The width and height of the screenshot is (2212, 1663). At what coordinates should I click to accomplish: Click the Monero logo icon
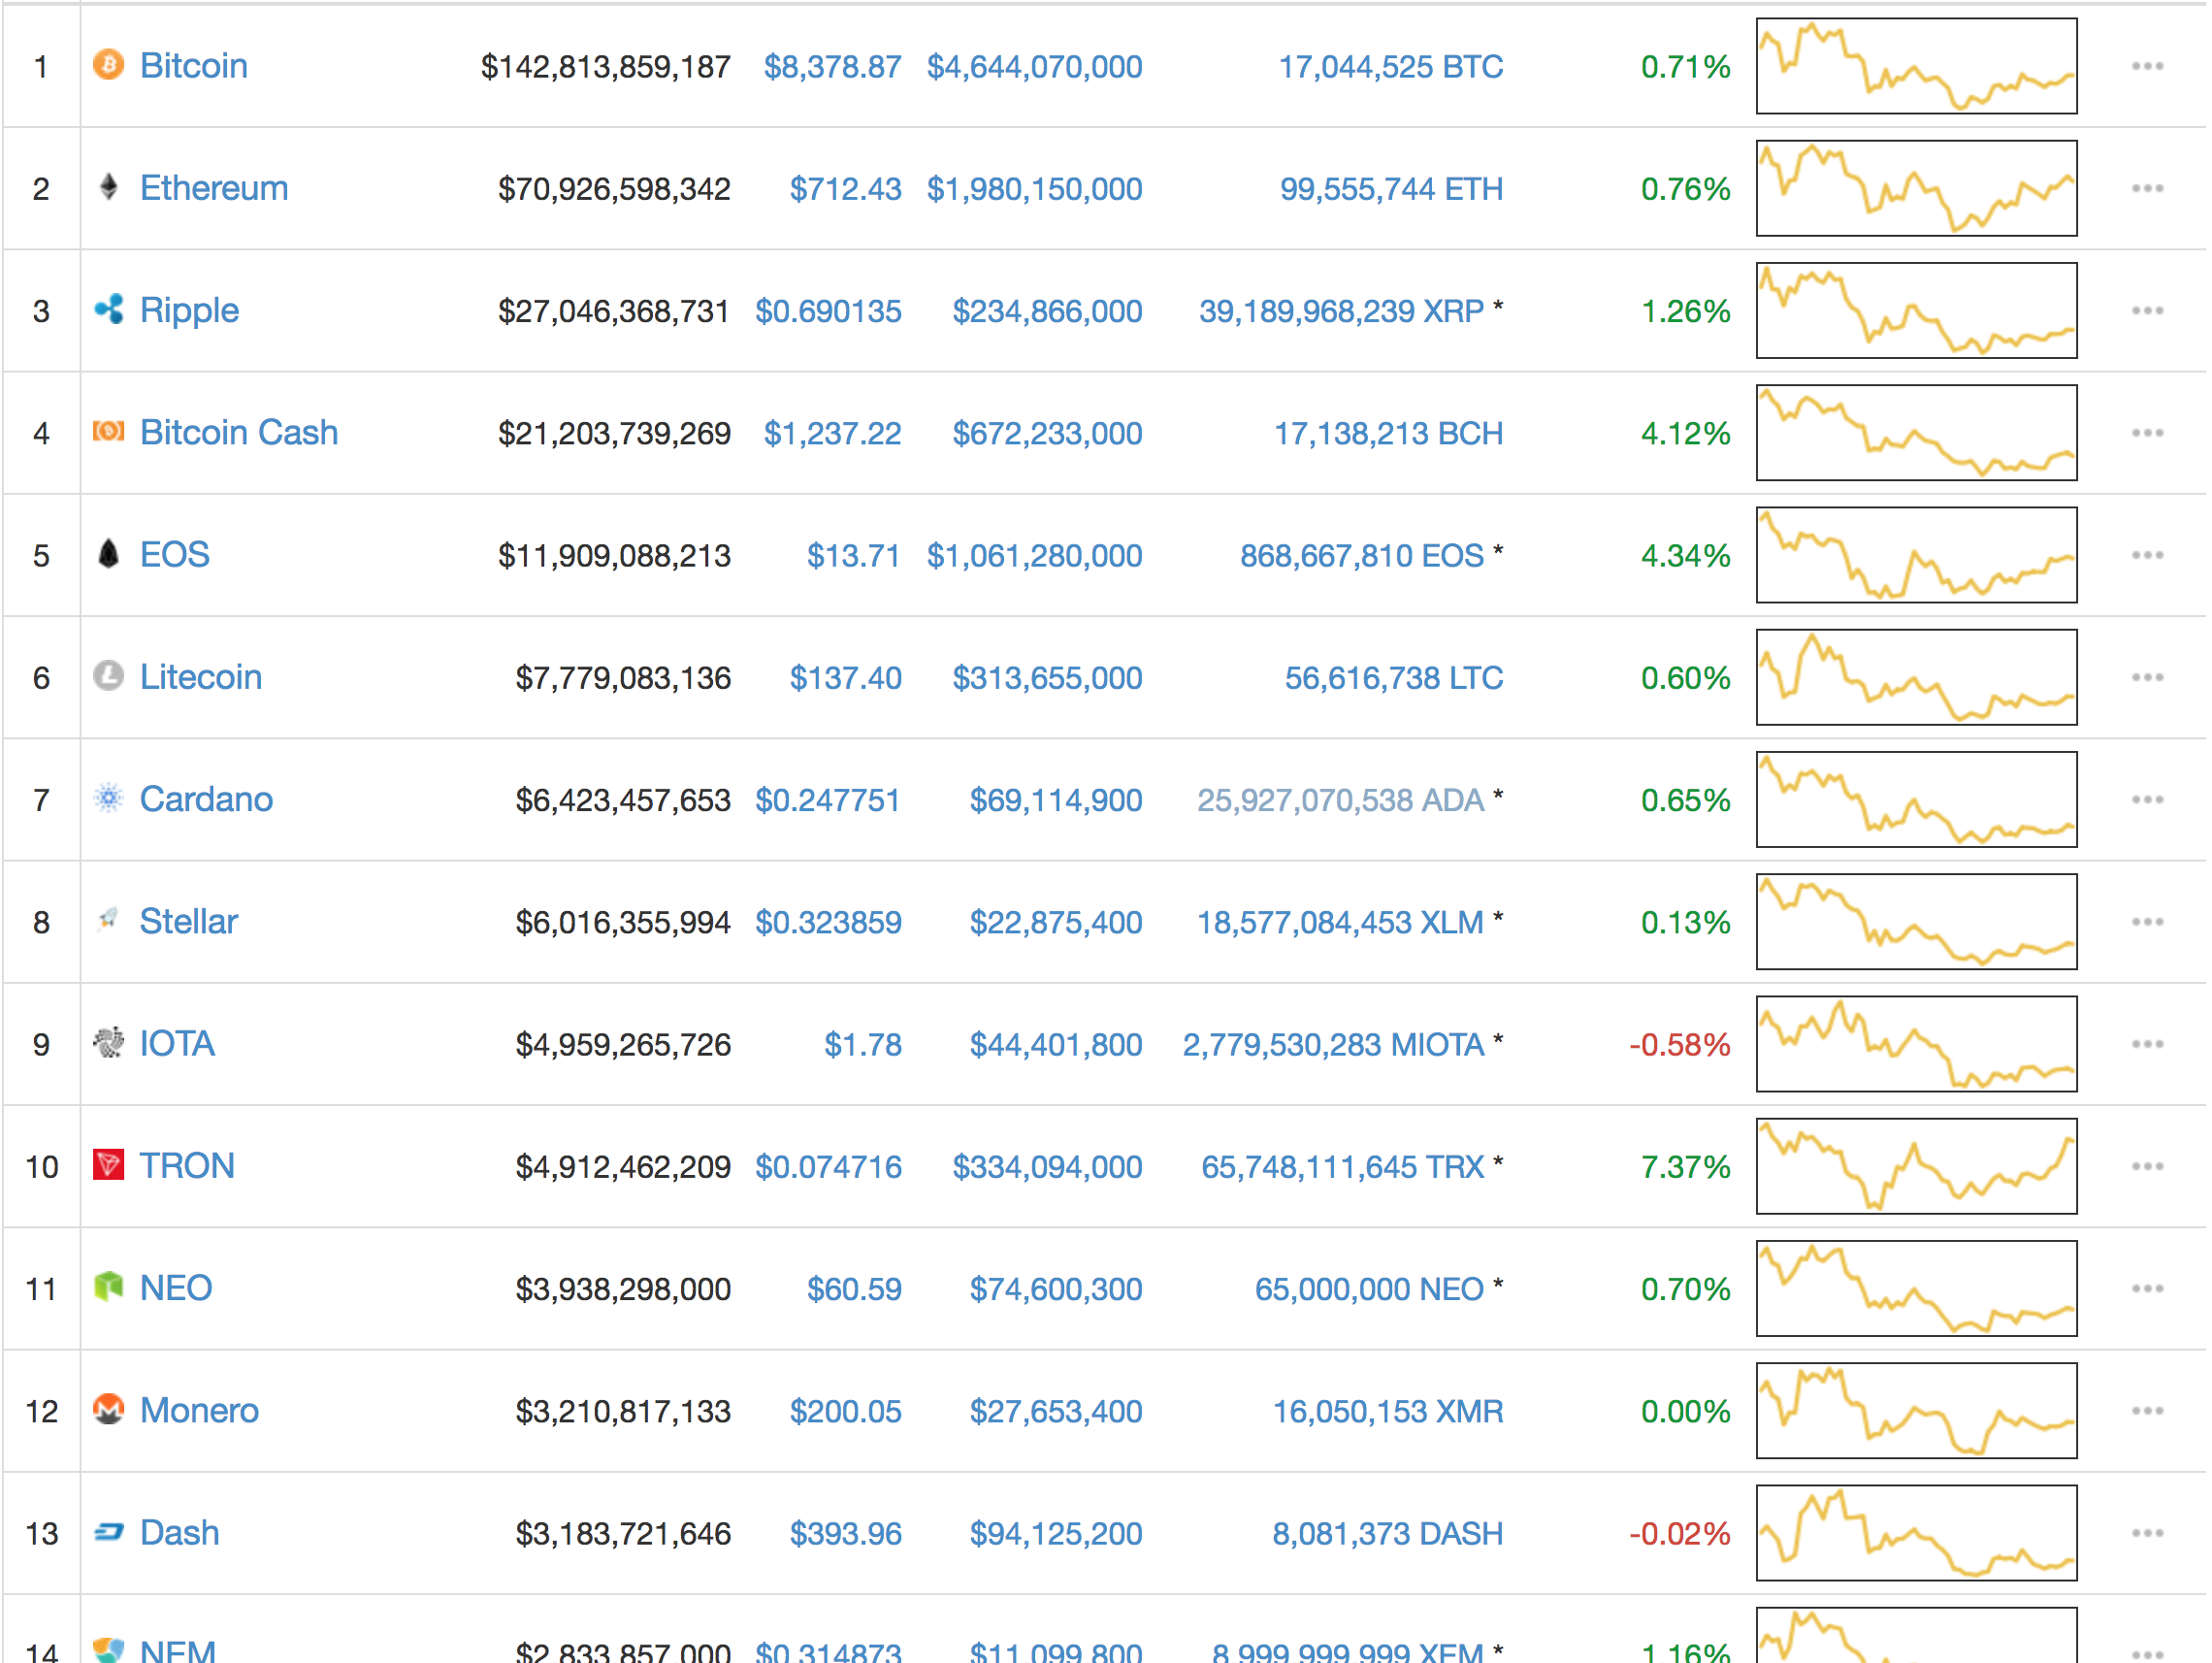[x=108, y=1409]
